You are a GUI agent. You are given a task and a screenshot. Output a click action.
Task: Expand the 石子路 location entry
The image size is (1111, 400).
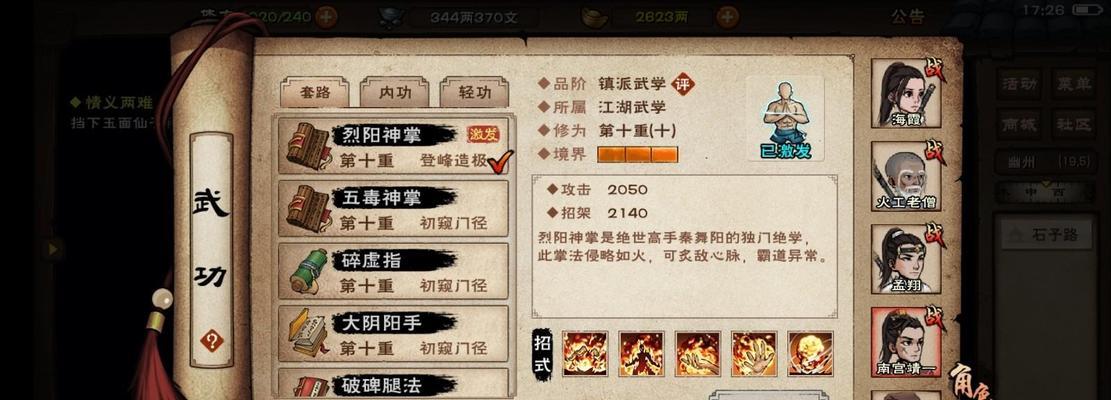pyautogui.click(x=1045, y=235)
